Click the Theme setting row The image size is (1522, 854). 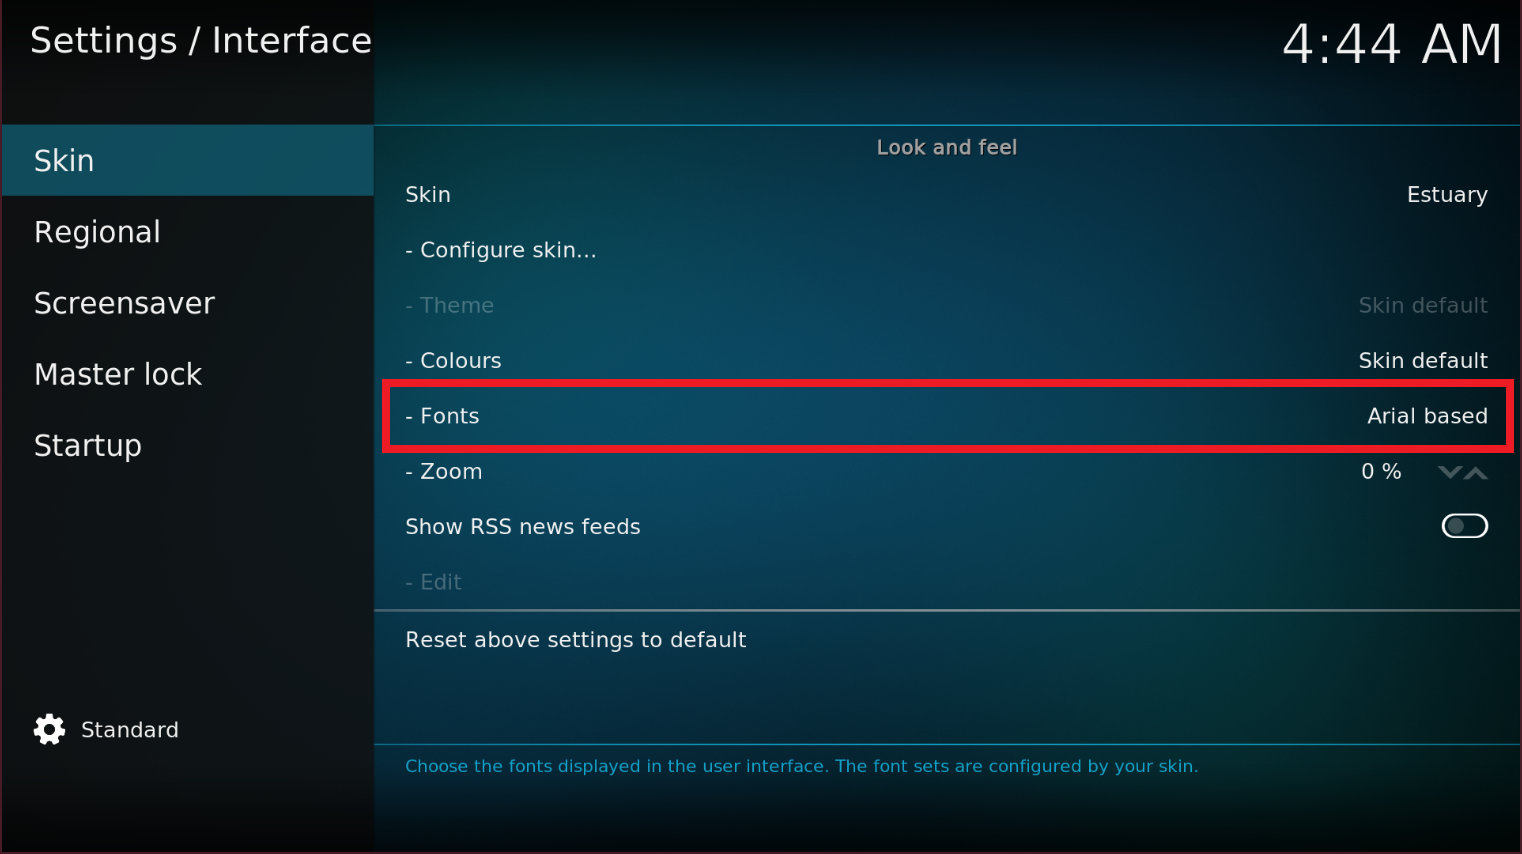coord(946,305)
